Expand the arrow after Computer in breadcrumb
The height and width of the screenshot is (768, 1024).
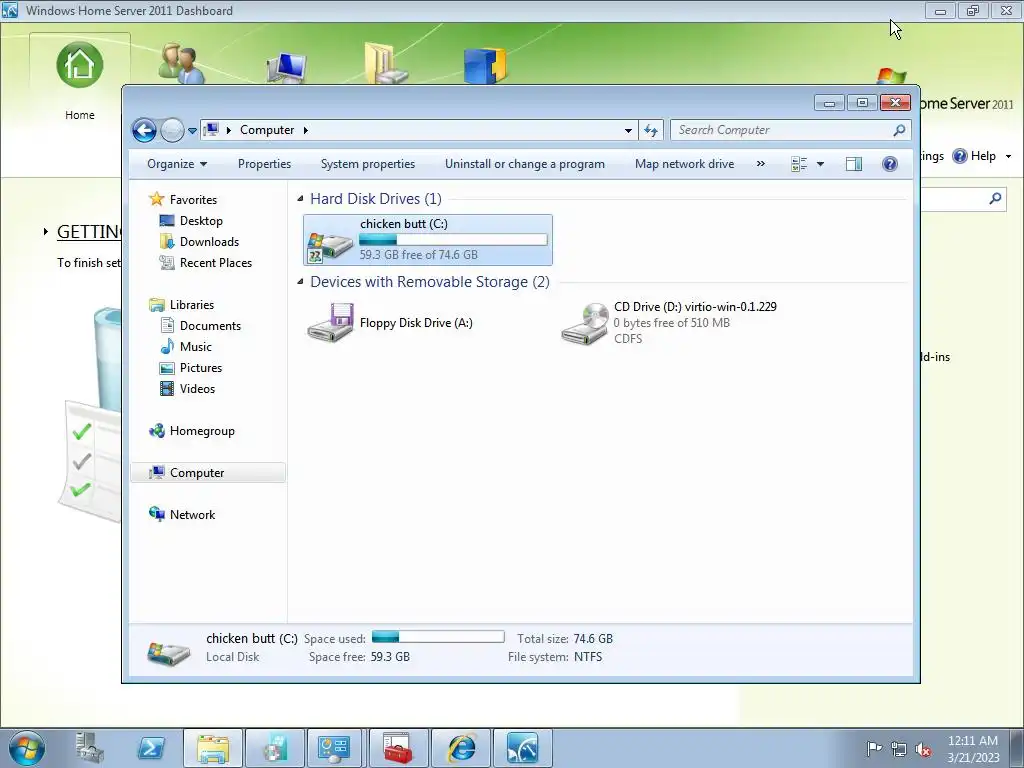click(x=305, y=130)
